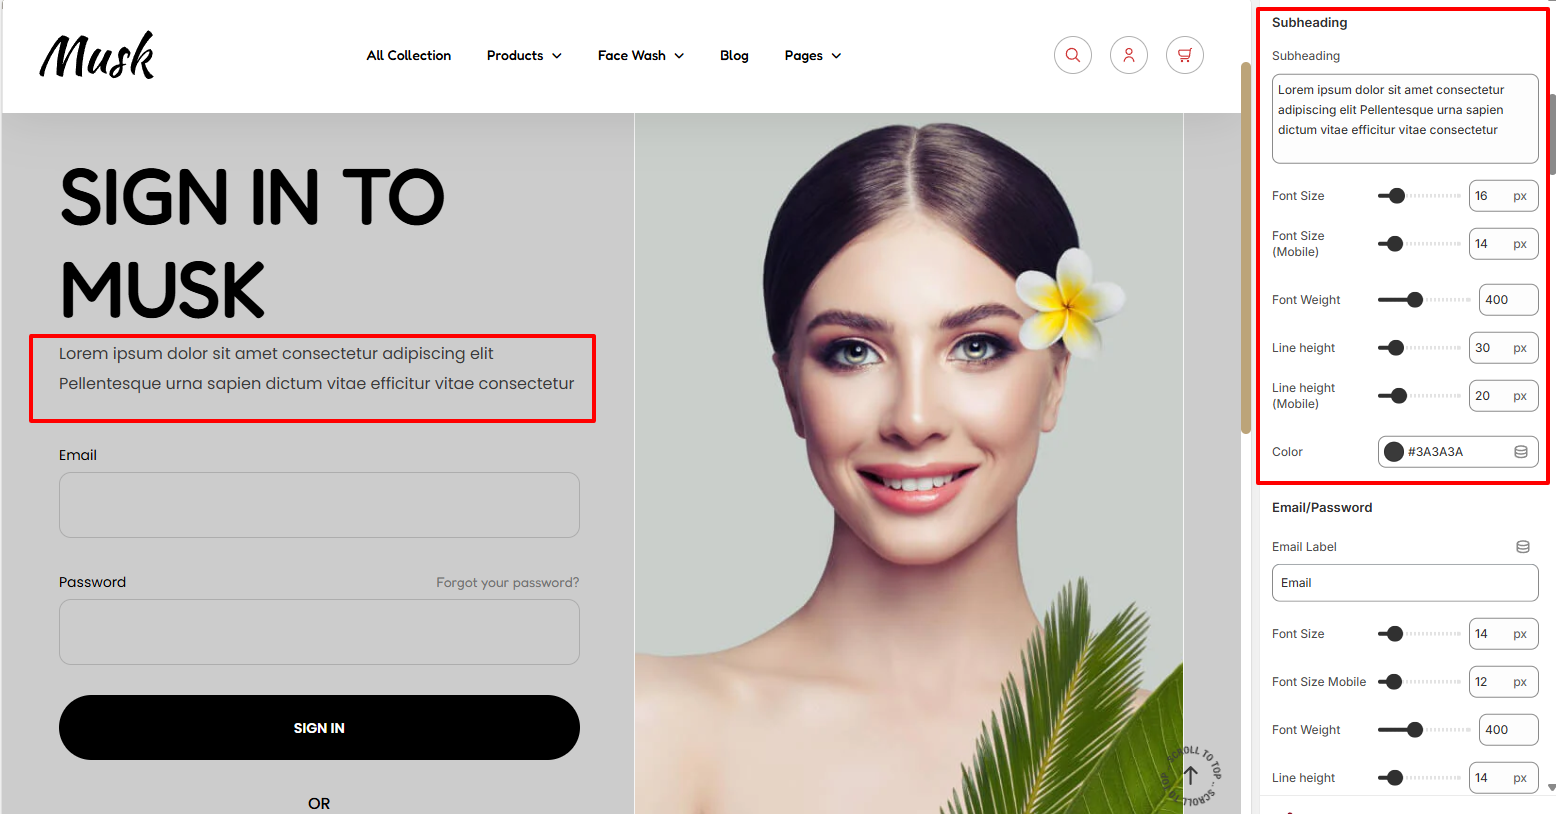The height and width of the screenshot is (814, 1556).
Task: Click Subheading Line height value 30
Action: (x=1504, y=348)
